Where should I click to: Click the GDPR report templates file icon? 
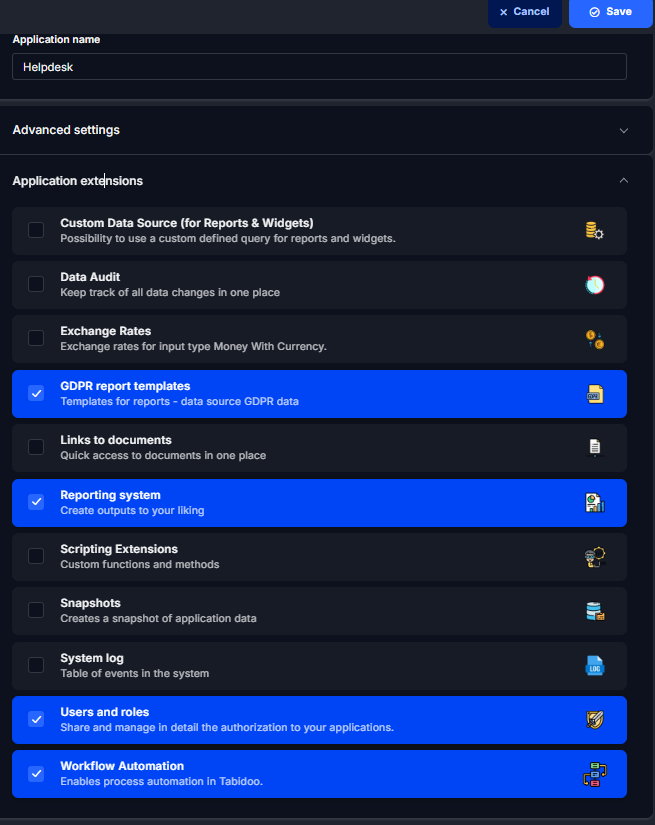[x=594, y=394]
